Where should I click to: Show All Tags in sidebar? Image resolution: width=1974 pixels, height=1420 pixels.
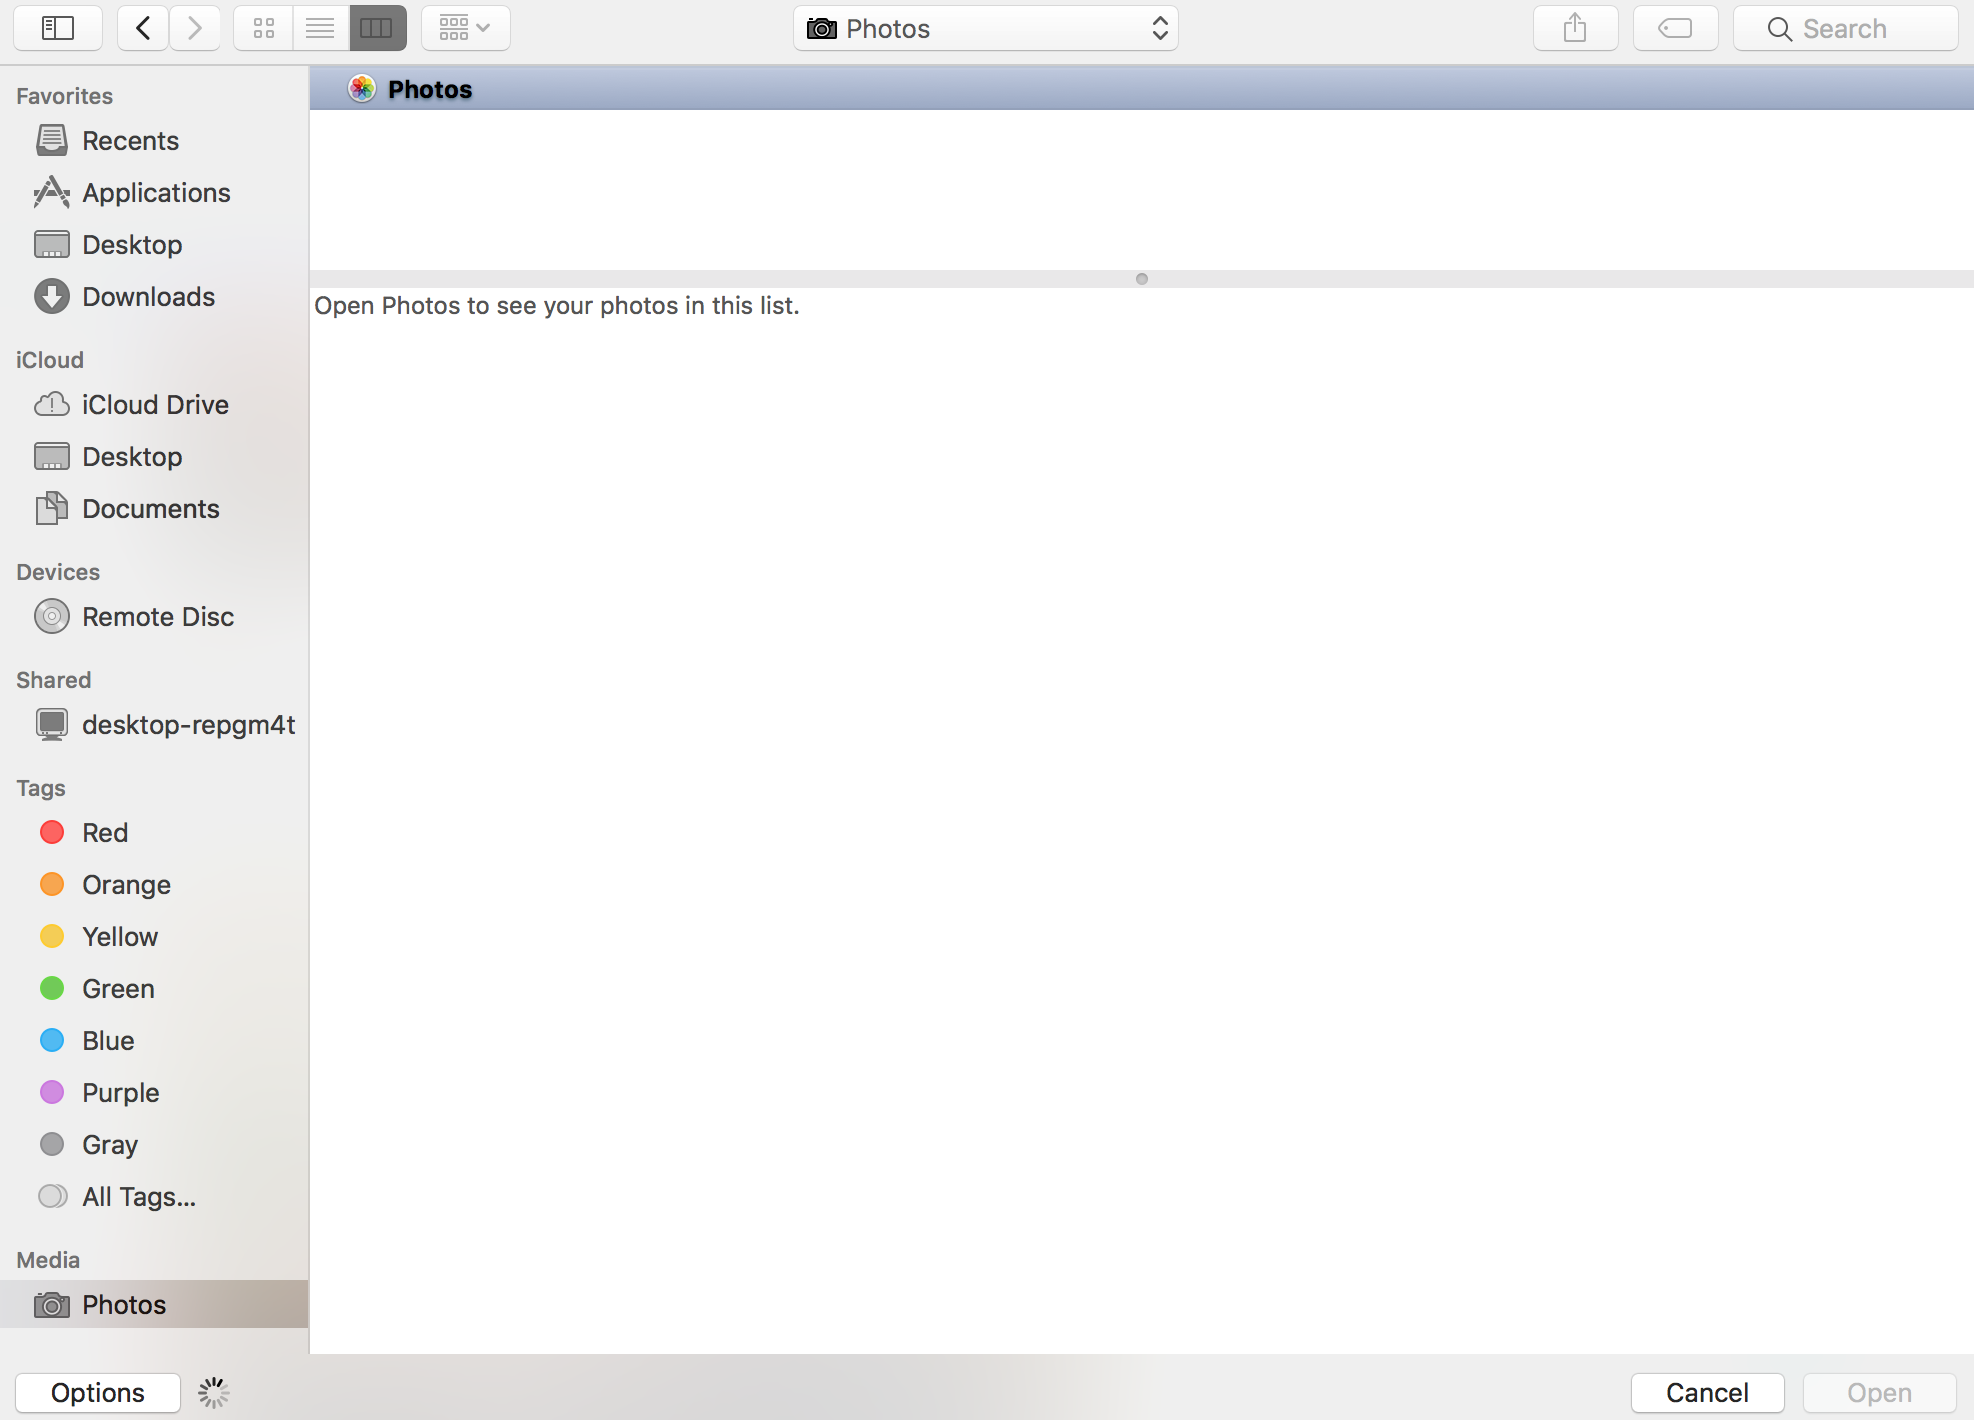pyautogui.click(x=138, y=1197)
